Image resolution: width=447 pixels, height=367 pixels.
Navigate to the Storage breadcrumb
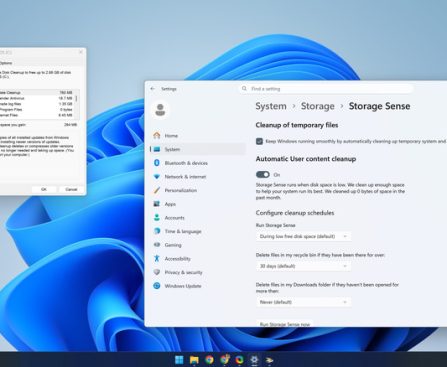[318, 106]
